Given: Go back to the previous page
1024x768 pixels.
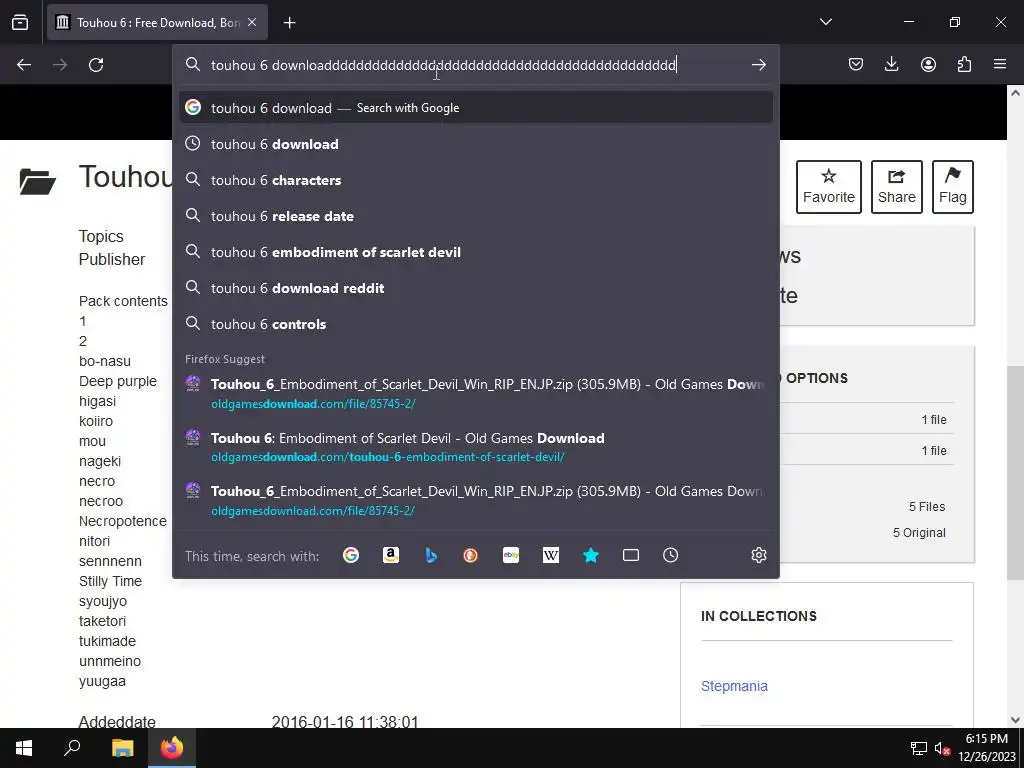Looking at the screenshot, I should click(x=24, y=65).
